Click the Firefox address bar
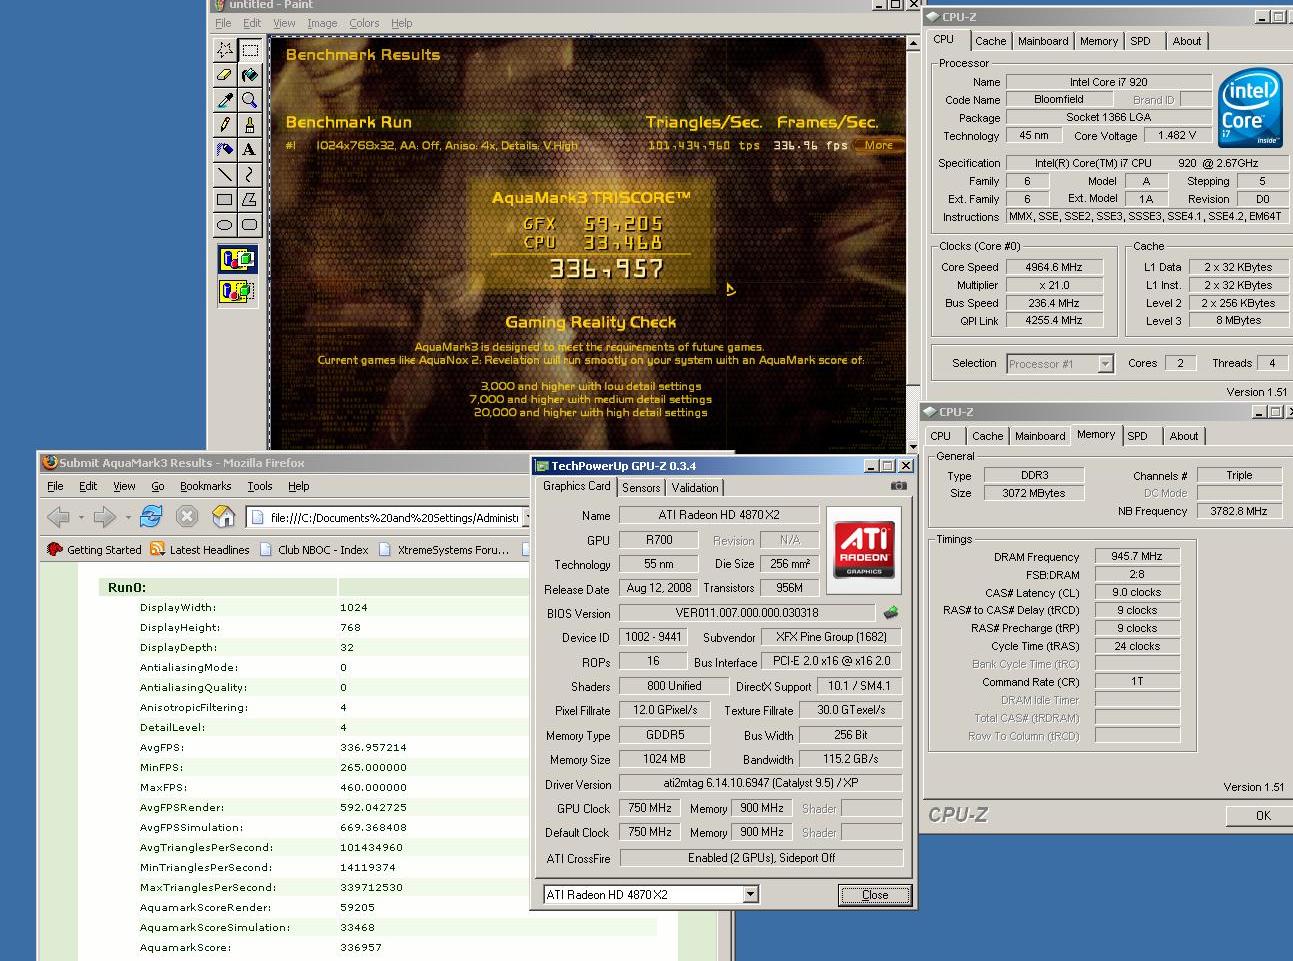This screenshot has width=1293, height=961. pyautogui.click(x=386, y=517)
